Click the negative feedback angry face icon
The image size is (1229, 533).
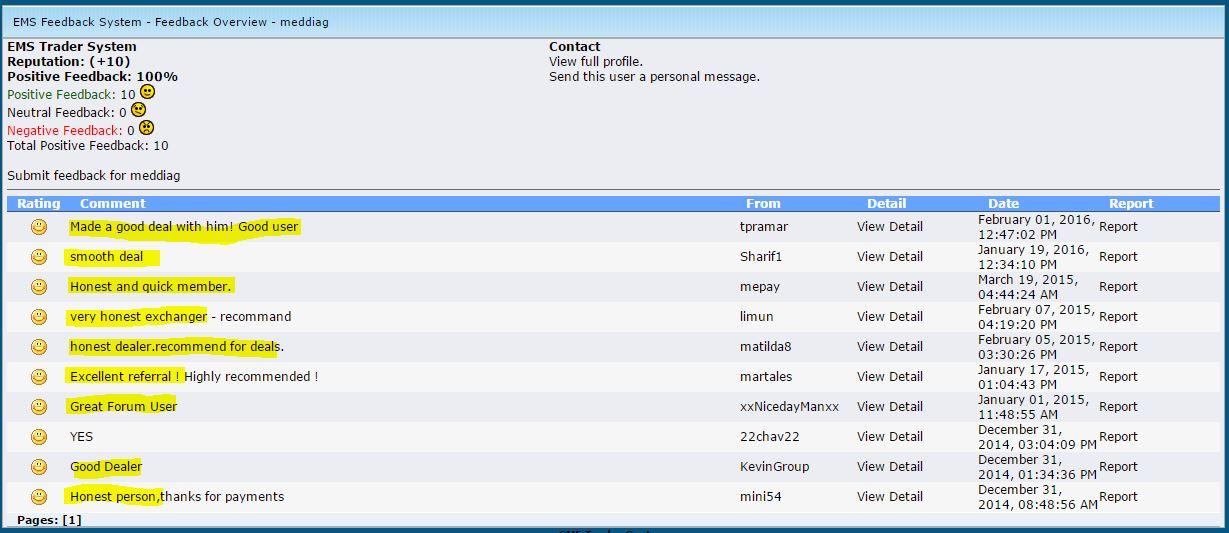(146, 128)
